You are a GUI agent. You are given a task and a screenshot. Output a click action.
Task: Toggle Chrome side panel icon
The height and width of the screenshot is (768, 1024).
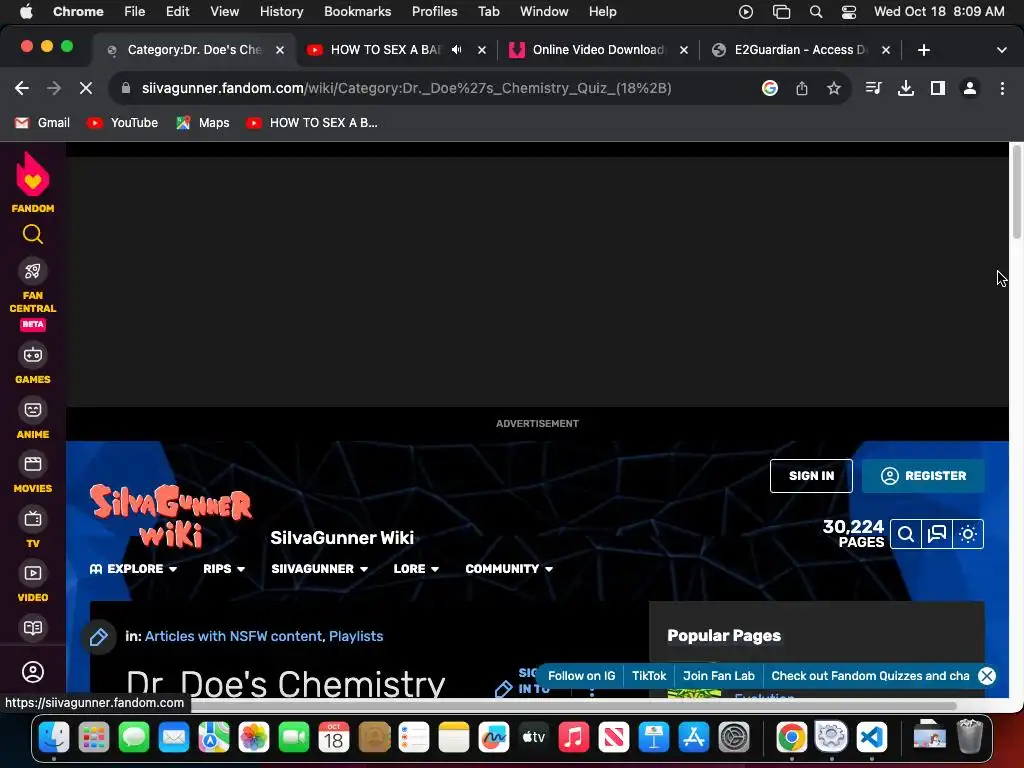(x=938, y=88)
